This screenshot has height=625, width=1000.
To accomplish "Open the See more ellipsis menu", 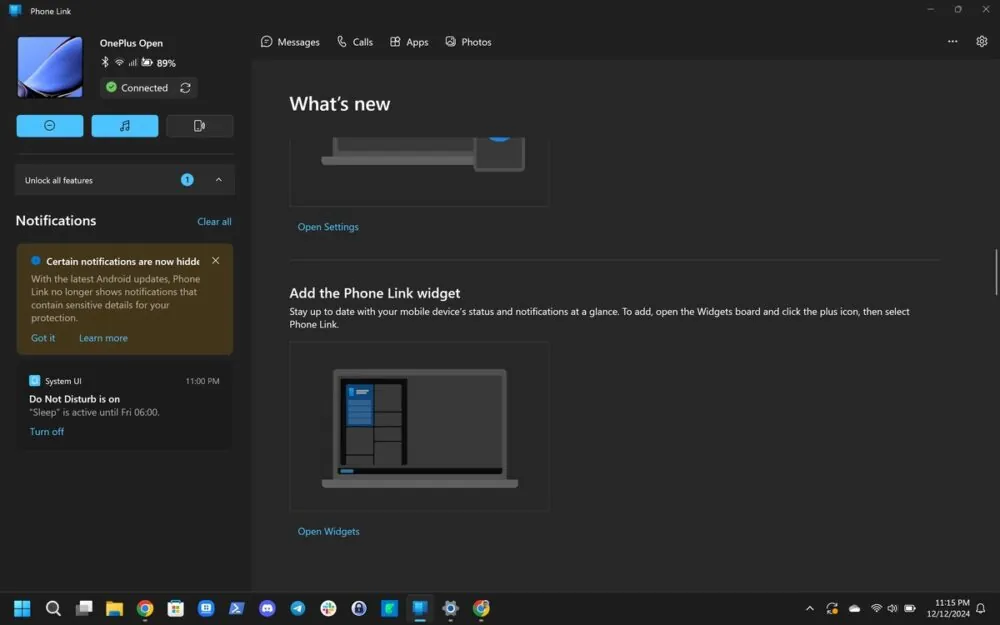I will pyautogui.click(x=952, y=41).
